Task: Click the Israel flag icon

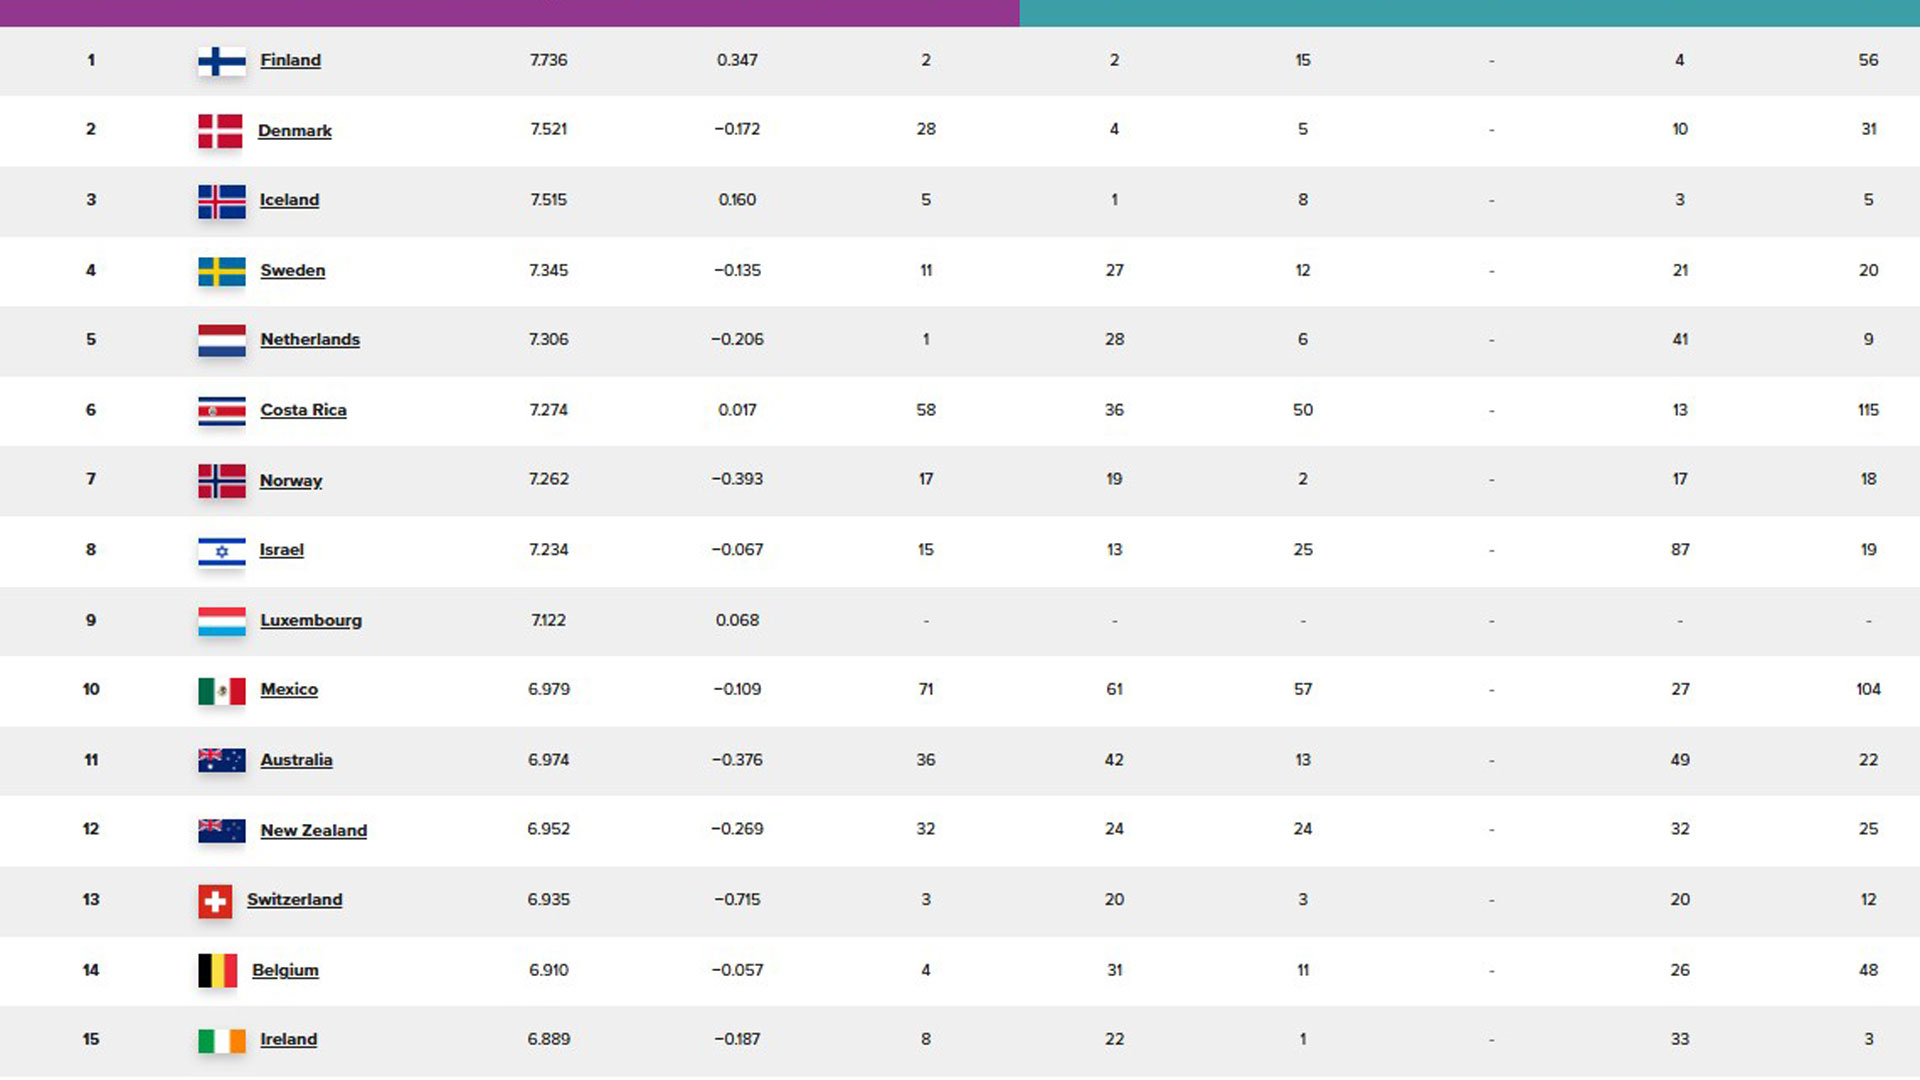Action: click(x=221, y=551)
